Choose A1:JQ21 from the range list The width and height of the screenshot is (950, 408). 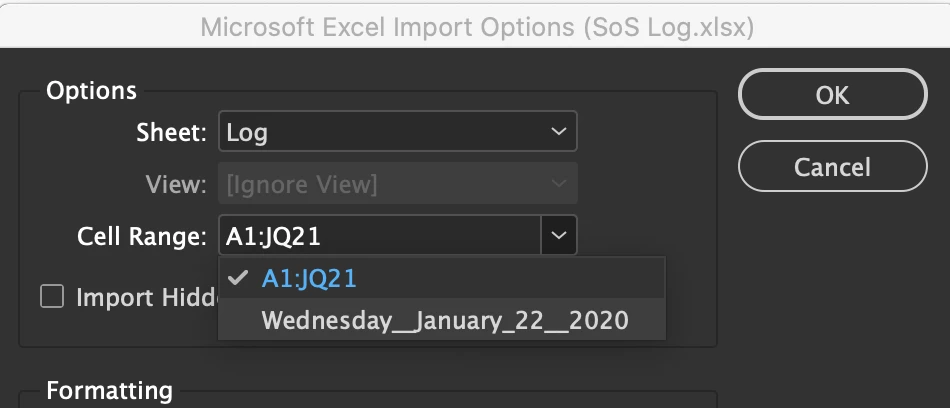[309, 279]
